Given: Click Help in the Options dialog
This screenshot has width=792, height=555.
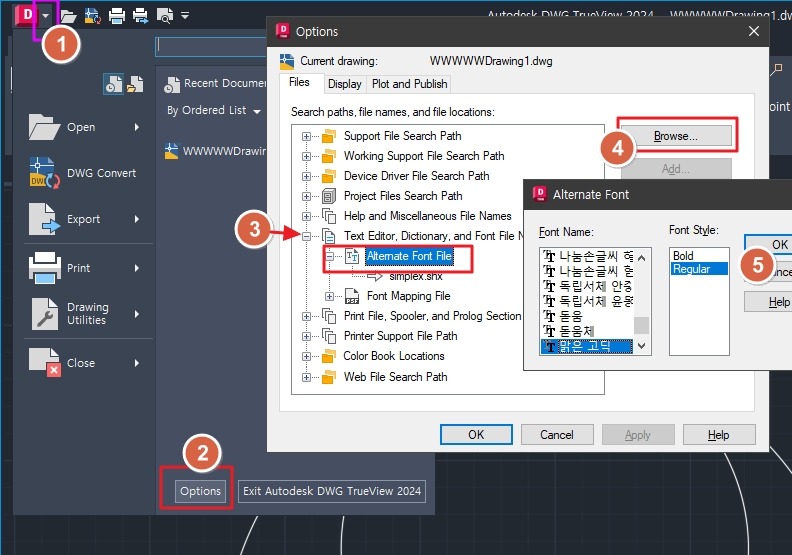Looking at the screenshot, I should [x=719, y=435].
